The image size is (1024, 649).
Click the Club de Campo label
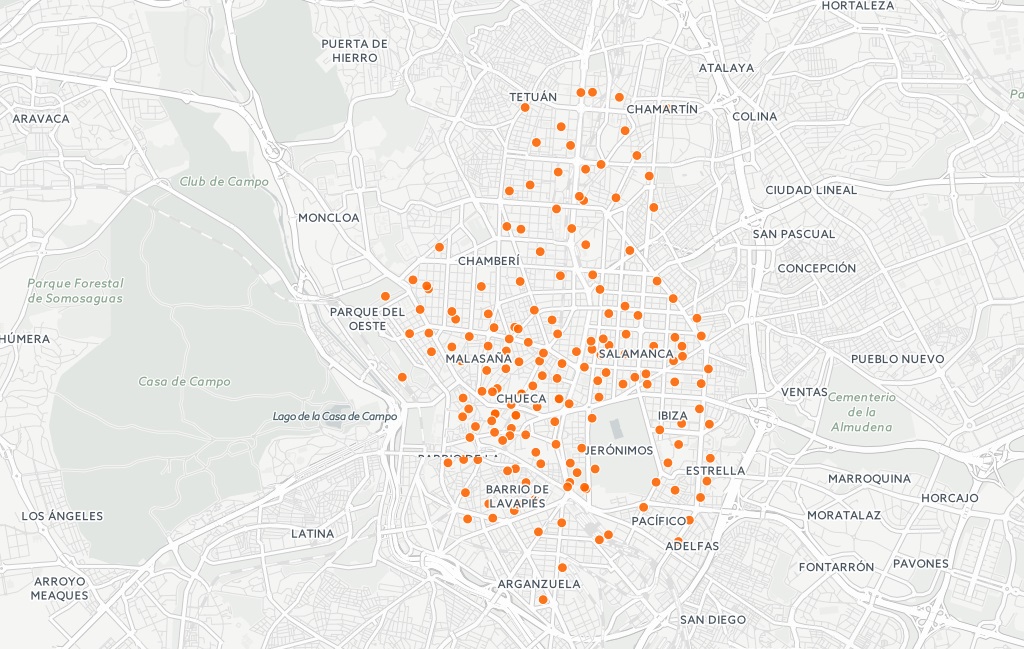tap(224, 181)
